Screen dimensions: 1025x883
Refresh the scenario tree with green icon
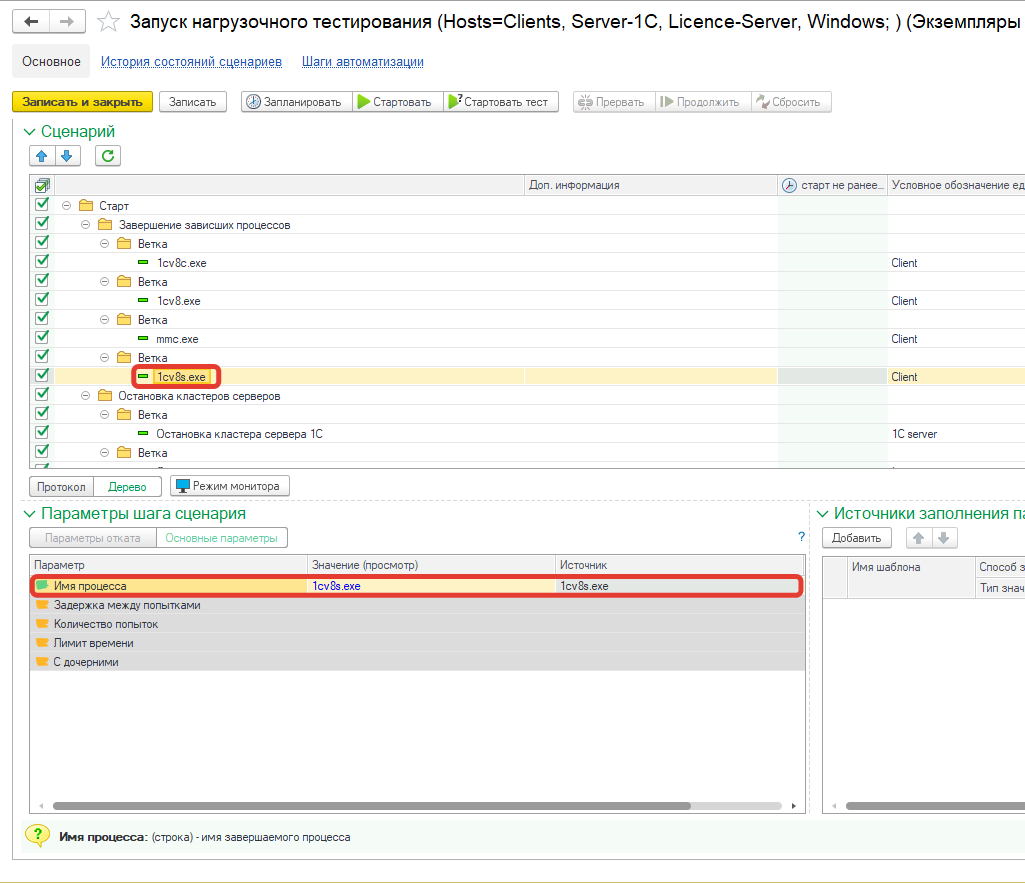click(x=108, y=155)
